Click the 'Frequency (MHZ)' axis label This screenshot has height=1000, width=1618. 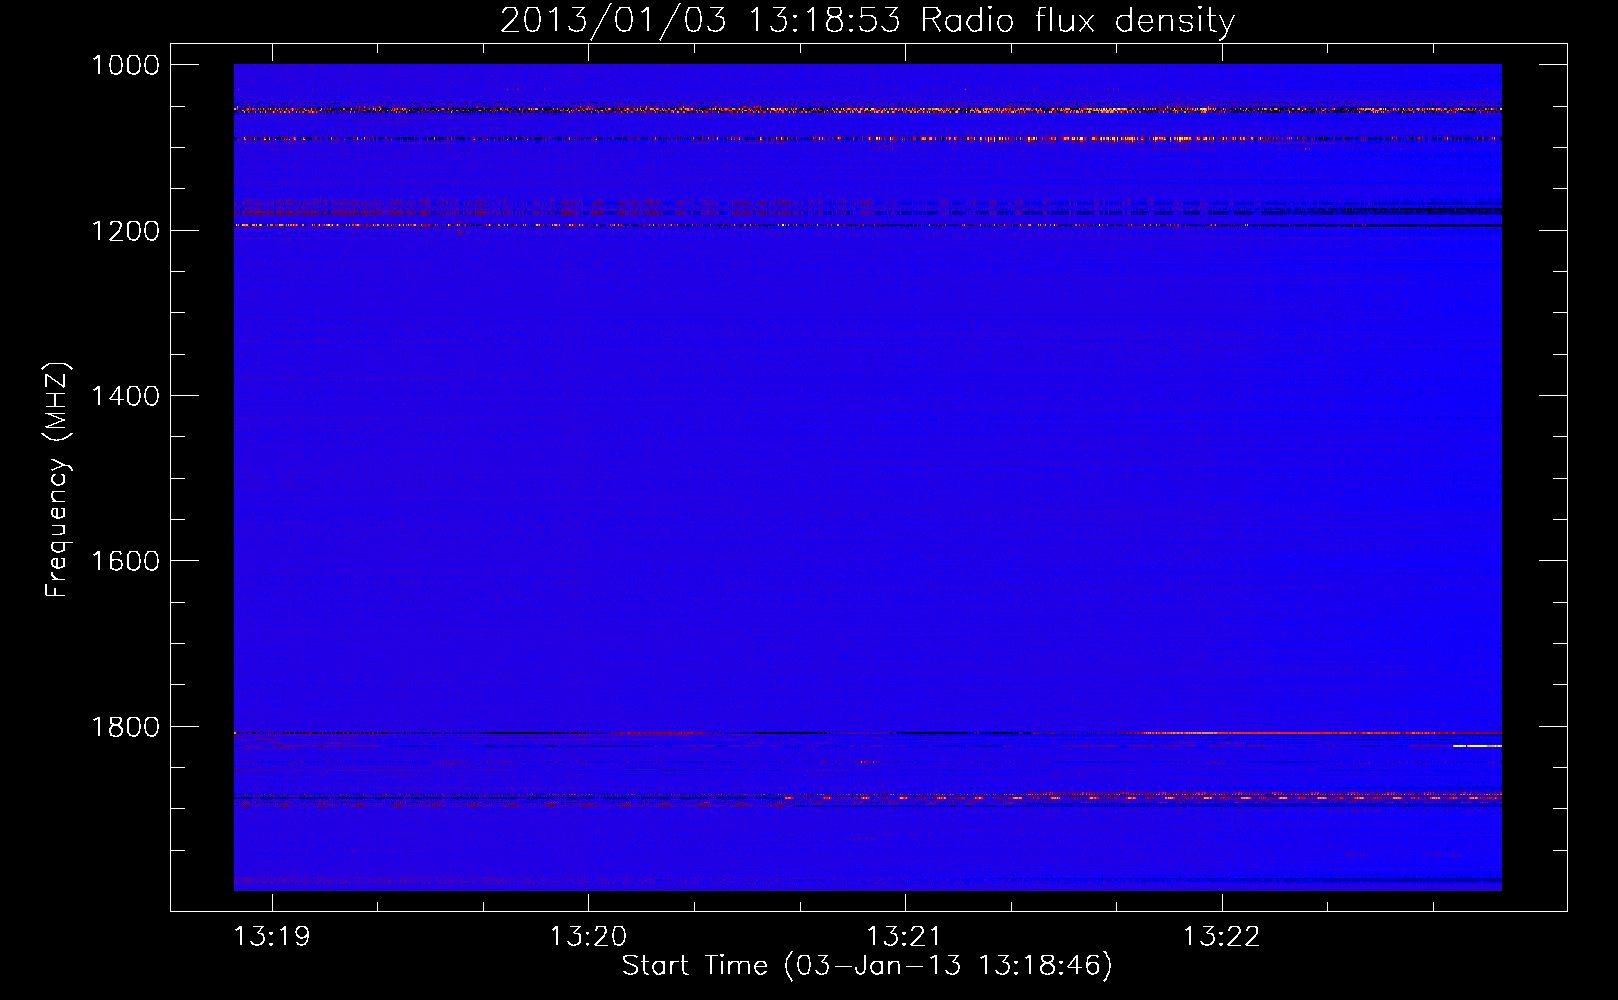pos(57,479)
